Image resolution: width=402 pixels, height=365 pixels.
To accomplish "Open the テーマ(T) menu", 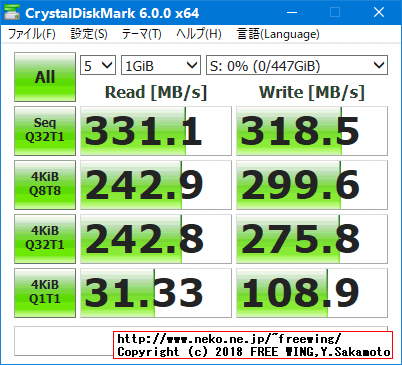I will pyautogui.click(x=142, y=34).
